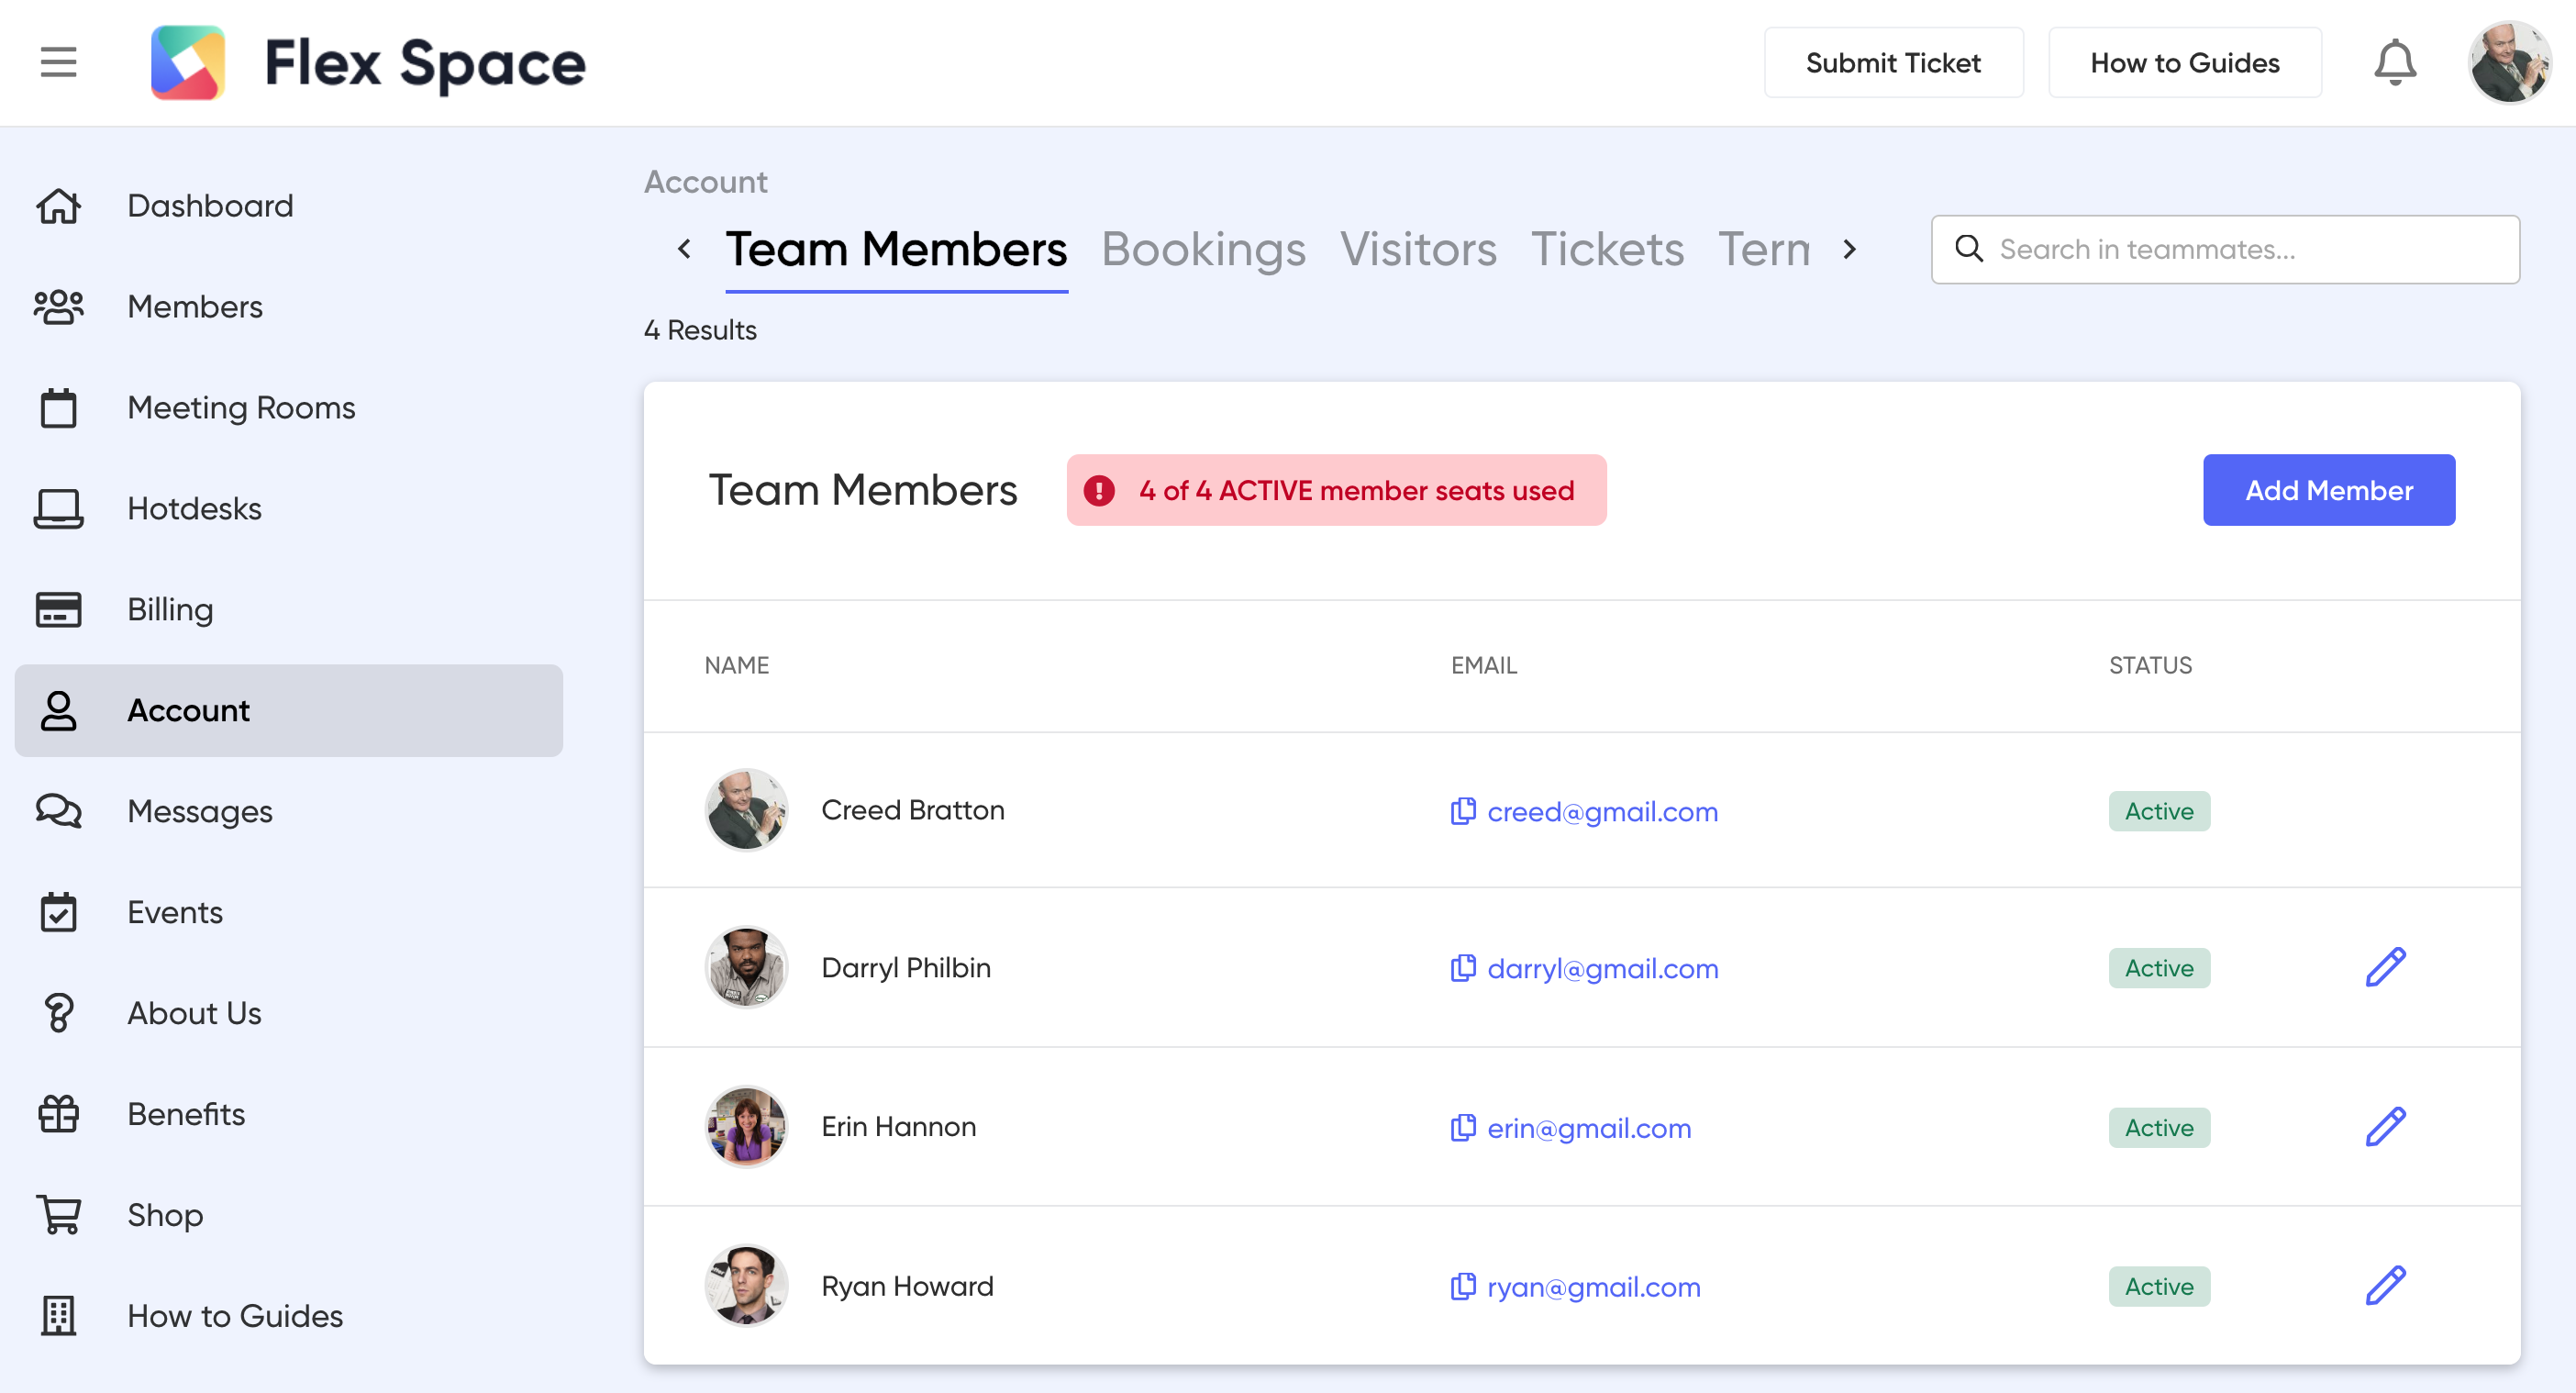Switch to the Visitors tab
Viewport: 2576px width, 1393px height.
(x=1418, y=249)
